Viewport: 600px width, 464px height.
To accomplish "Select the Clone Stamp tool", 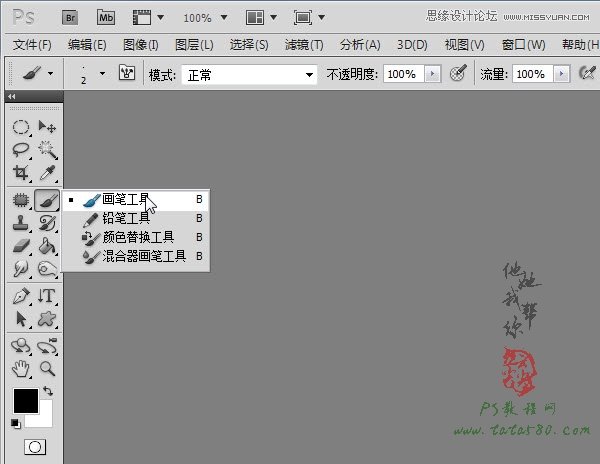I will 20,223.
